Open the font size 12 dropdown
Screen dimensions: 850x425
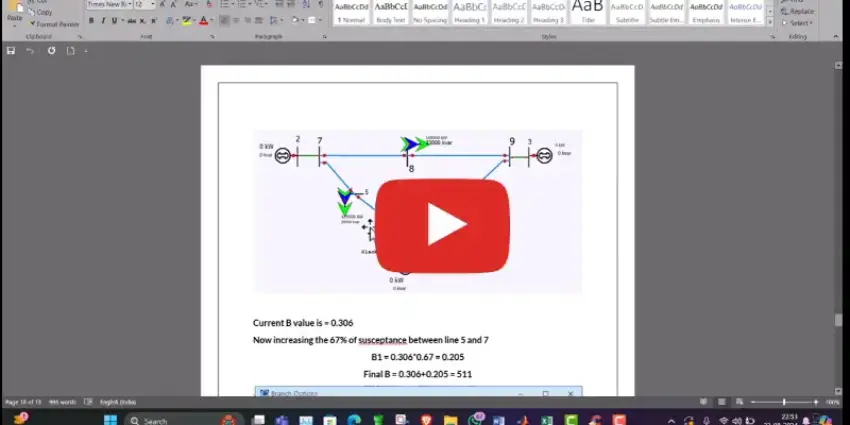[153, 4]
